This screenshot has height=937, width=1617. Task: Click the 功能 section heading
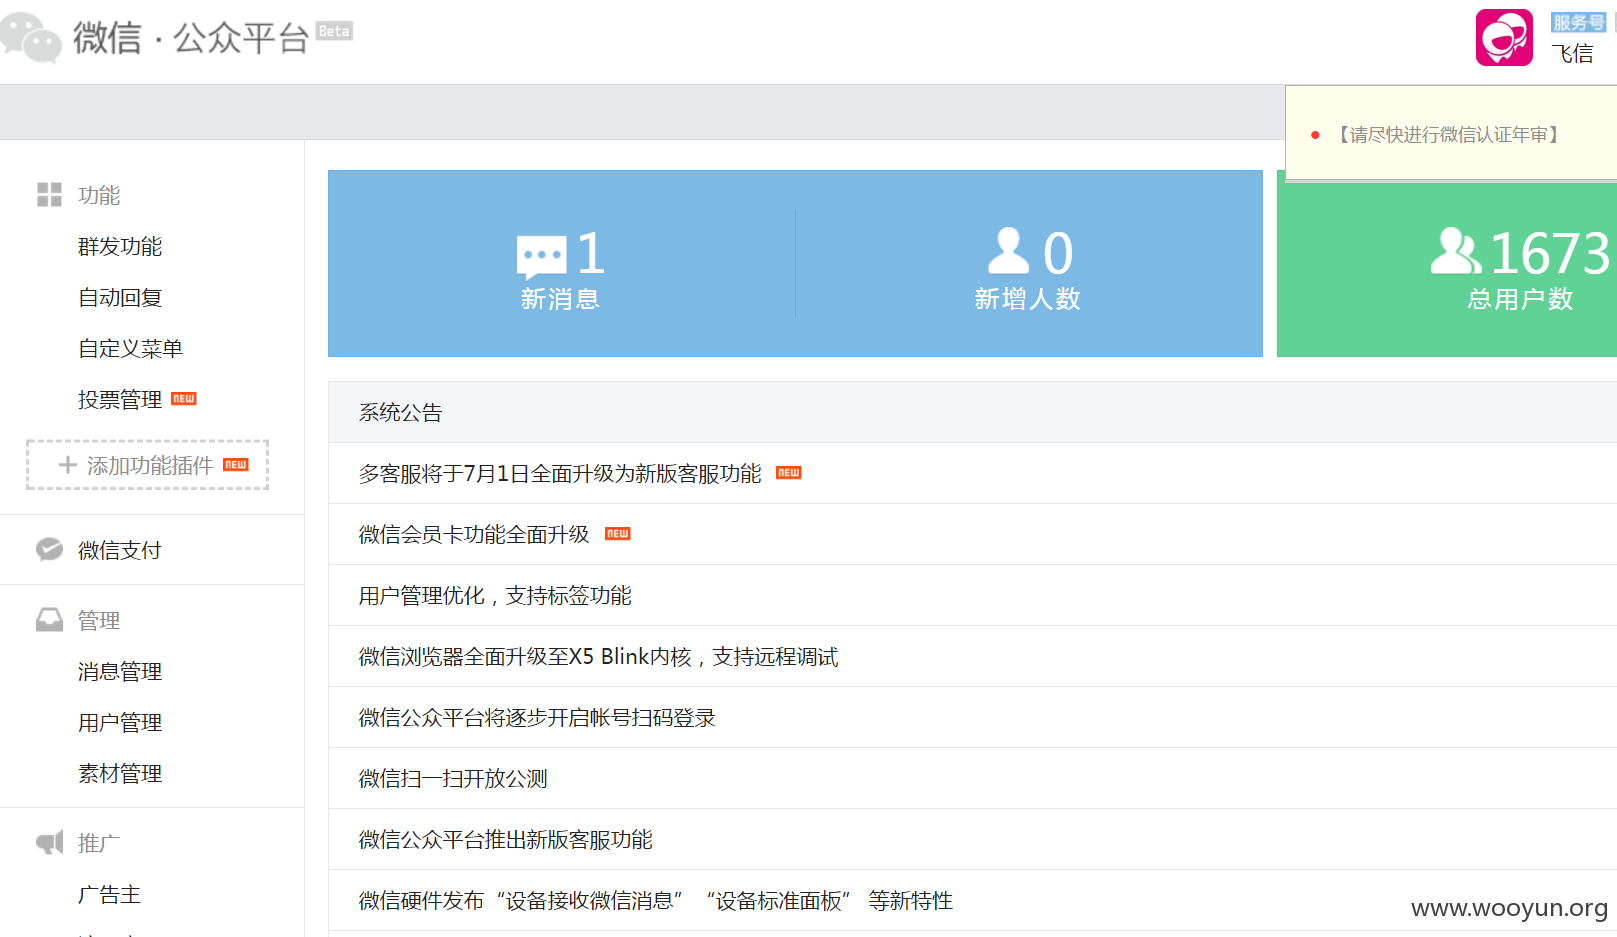[x=99, y=195]
